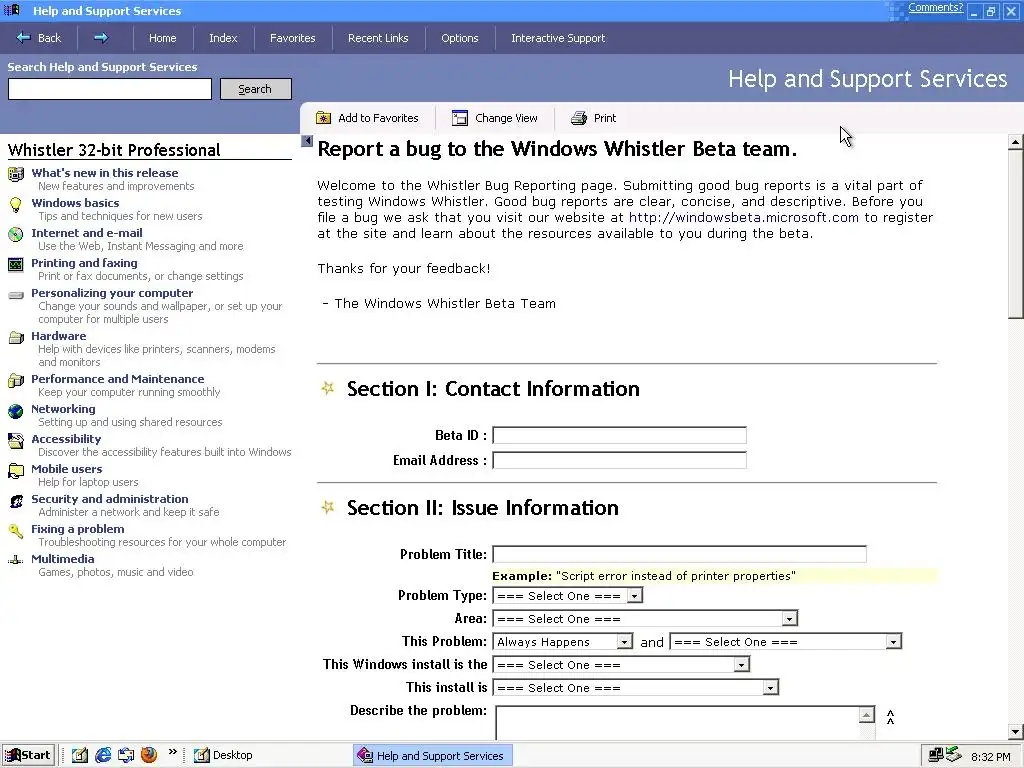Click the Multimedia icon
The width and height of the screenshot is (1024, 768).
point(16,560)
